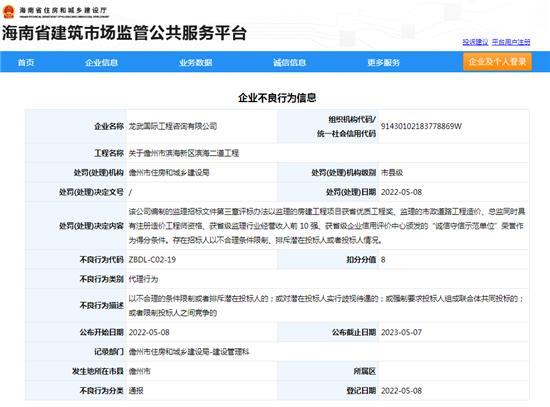Select project name 关于儋州市滨海新区滨海二道工程
The width and height of the screenshot is (550, 407).
183,153
